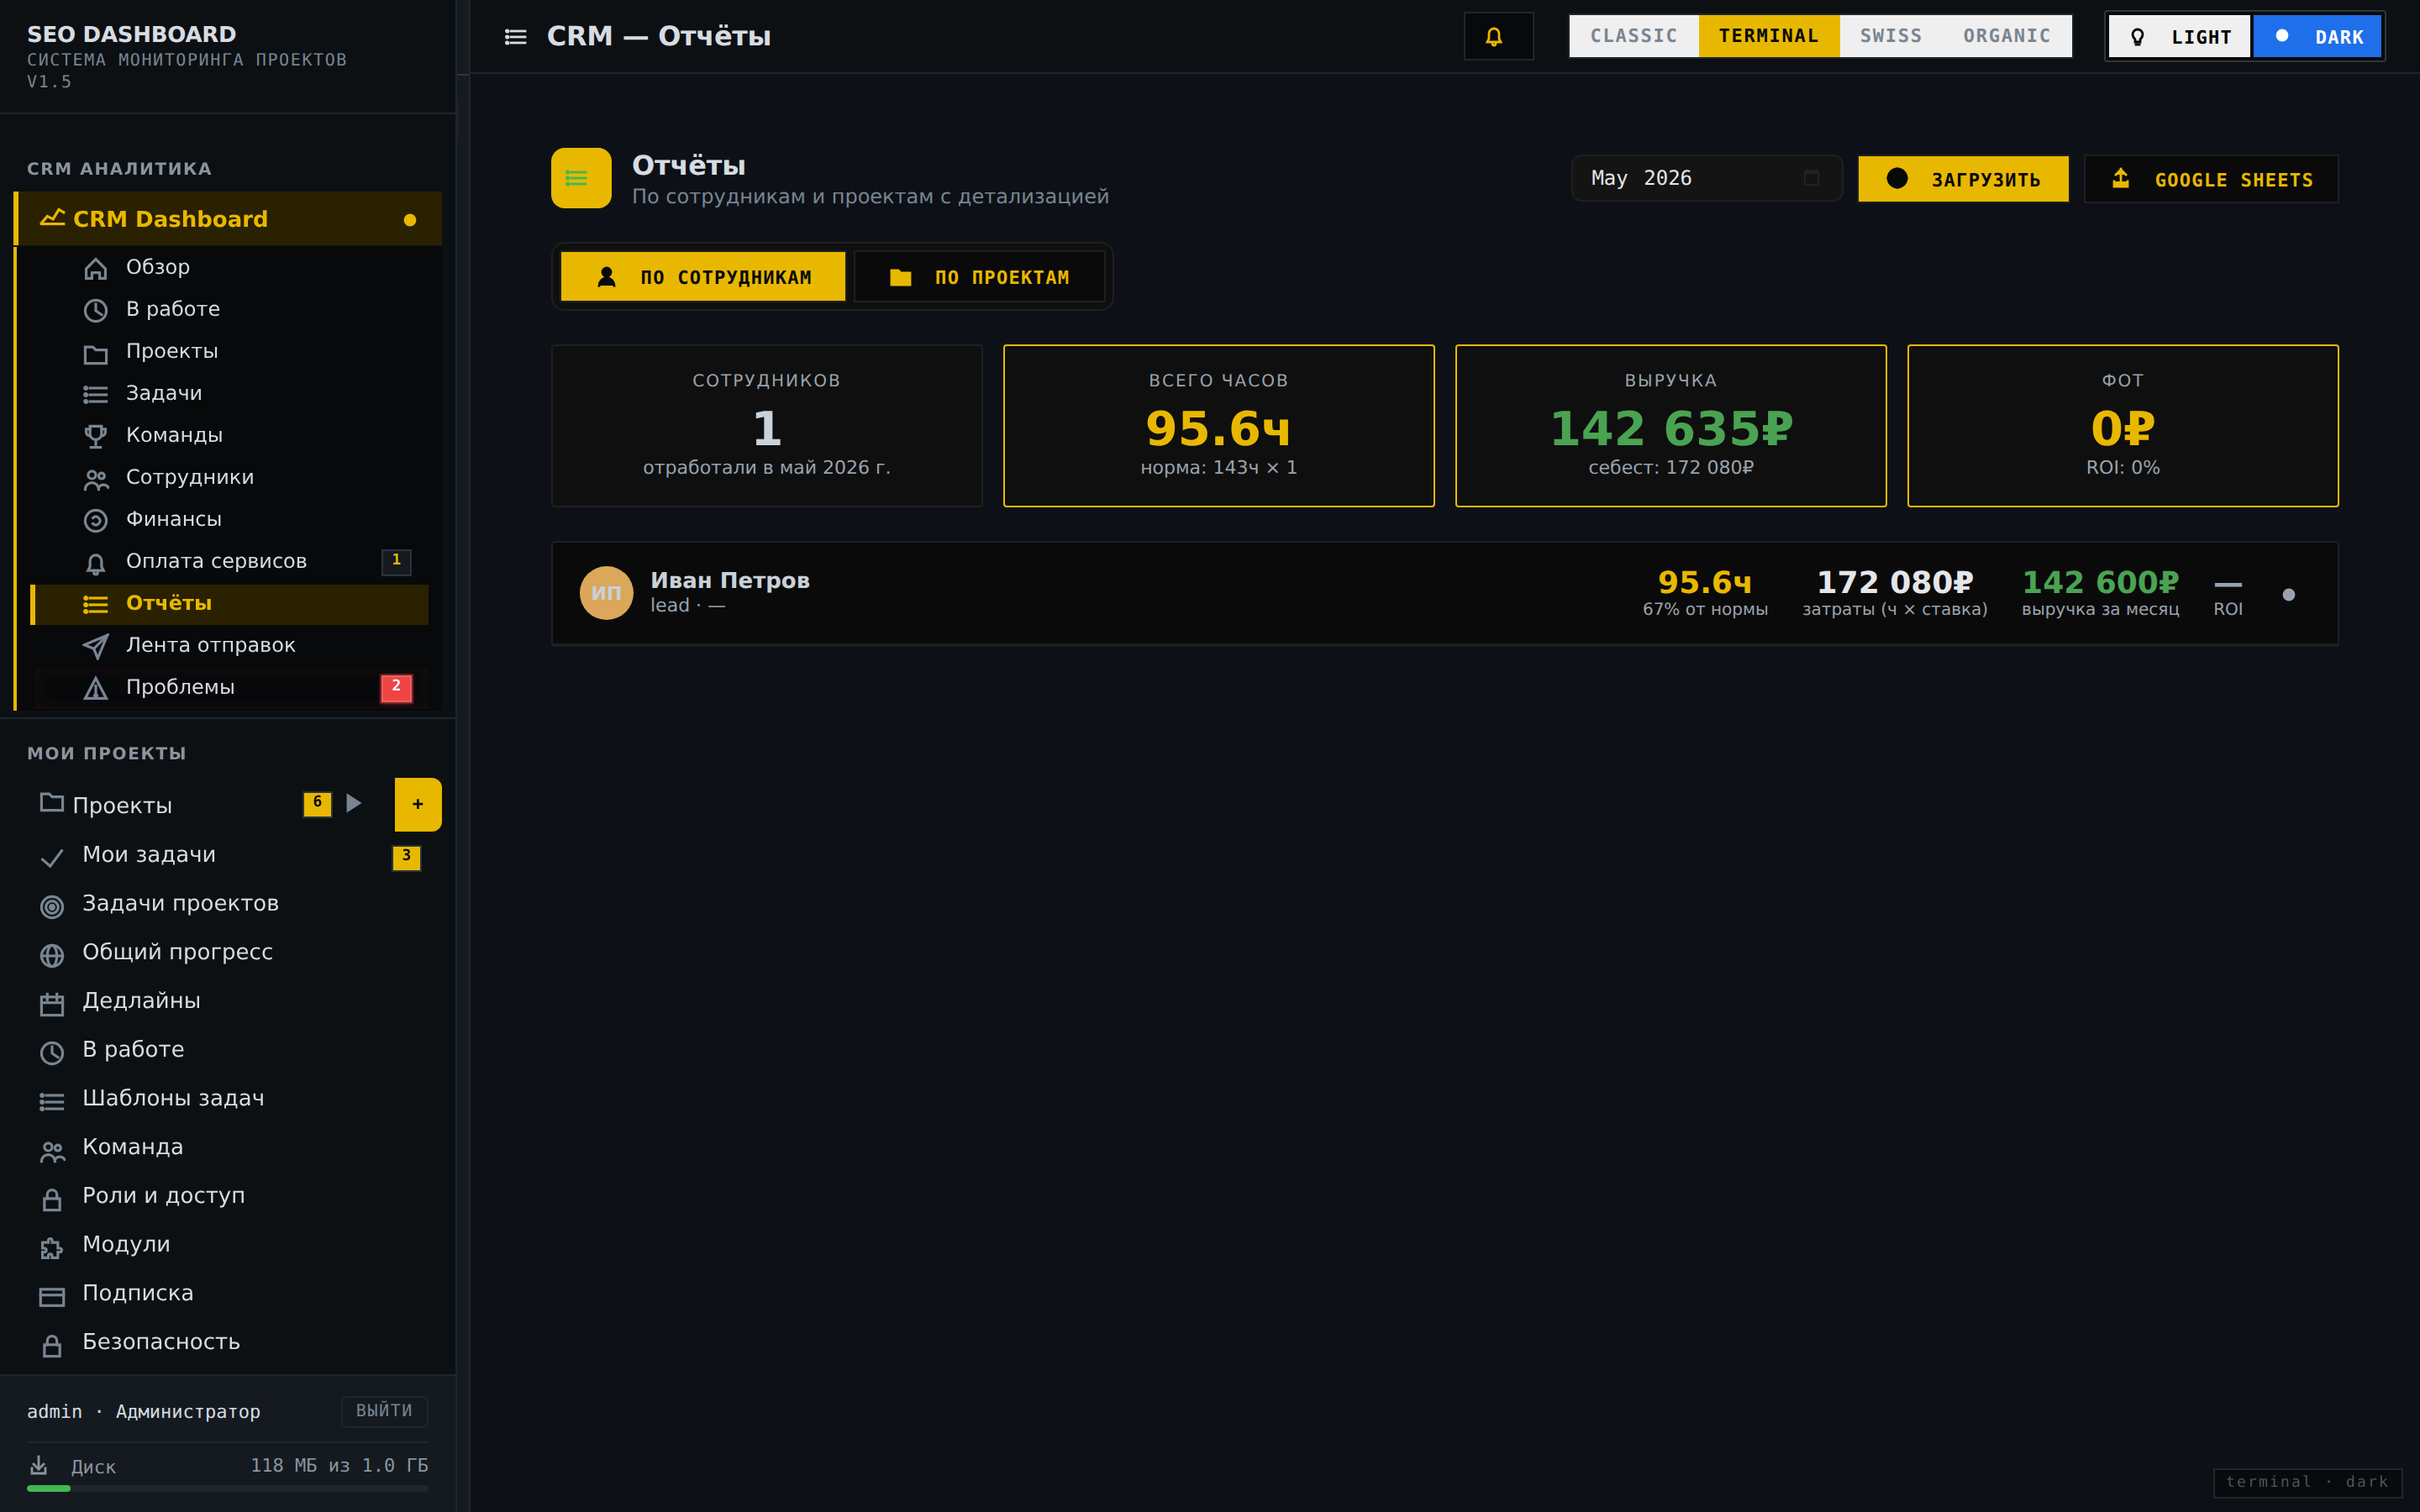Open Оплата сервисов bell icon

pos(95,563)
